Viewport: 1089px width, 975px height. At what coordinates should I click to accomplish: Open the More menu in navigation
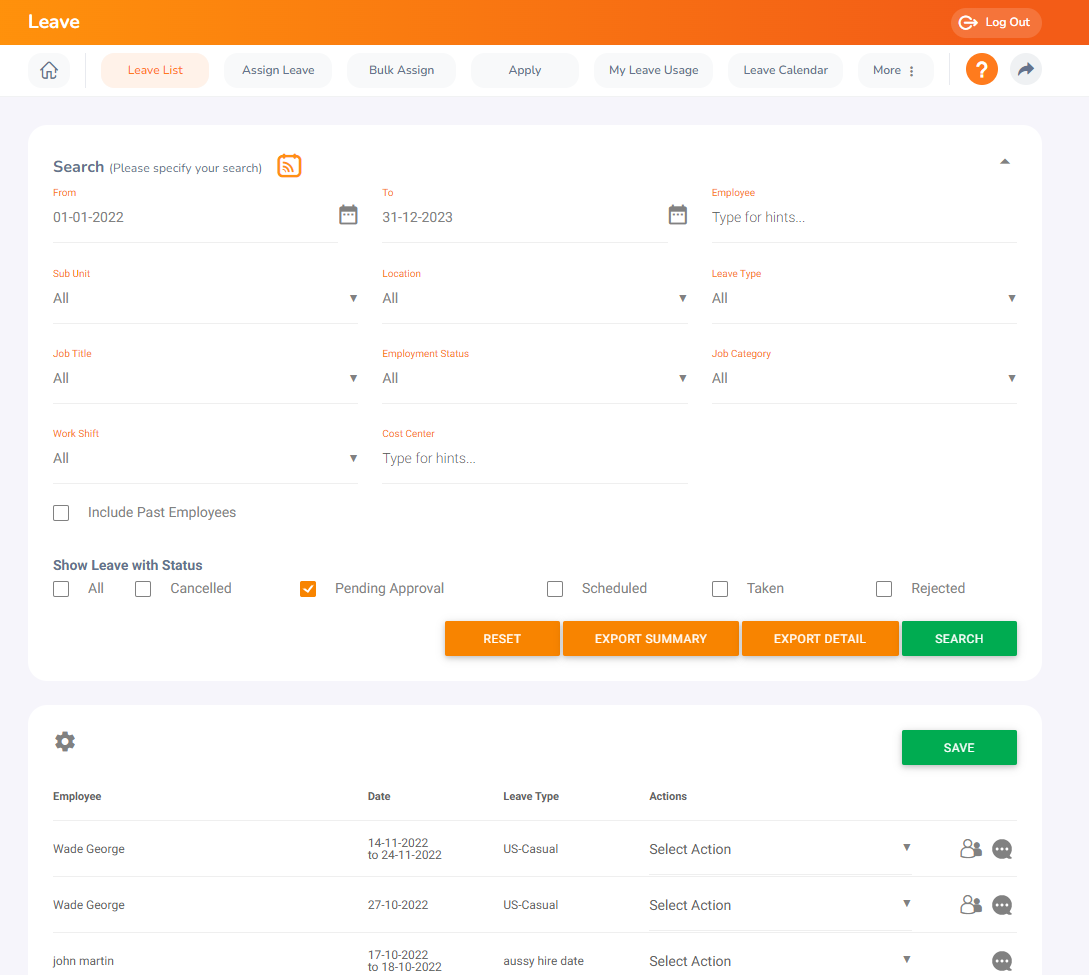coord(895,70)
